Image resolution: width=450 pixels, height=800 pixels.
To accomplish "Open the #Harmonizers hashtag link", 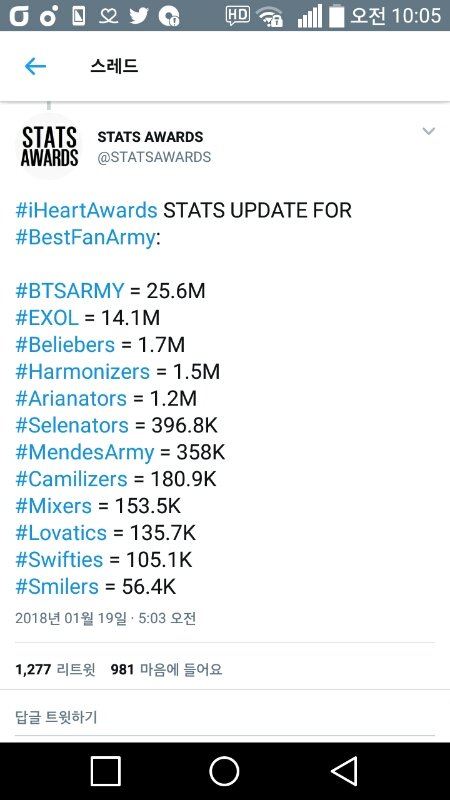I will [83, 371].
